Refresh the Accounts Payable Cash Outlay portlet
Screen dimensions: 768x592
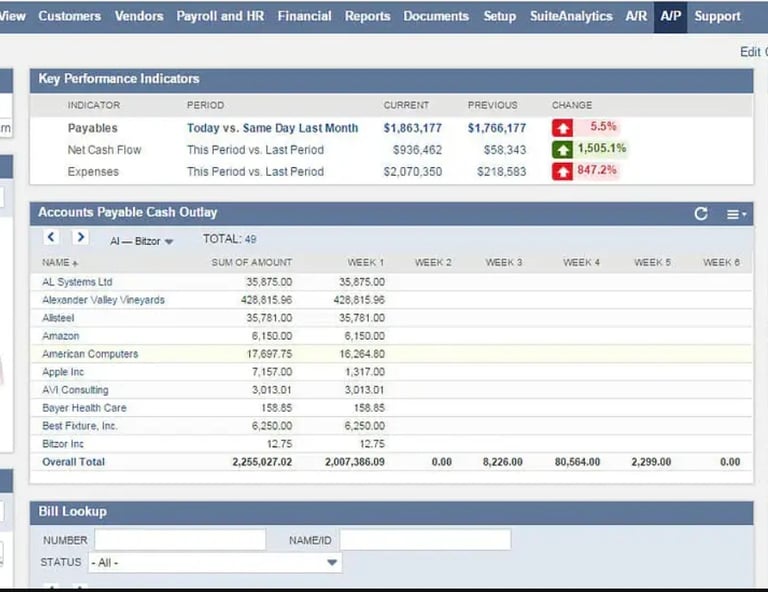(701, 214)
